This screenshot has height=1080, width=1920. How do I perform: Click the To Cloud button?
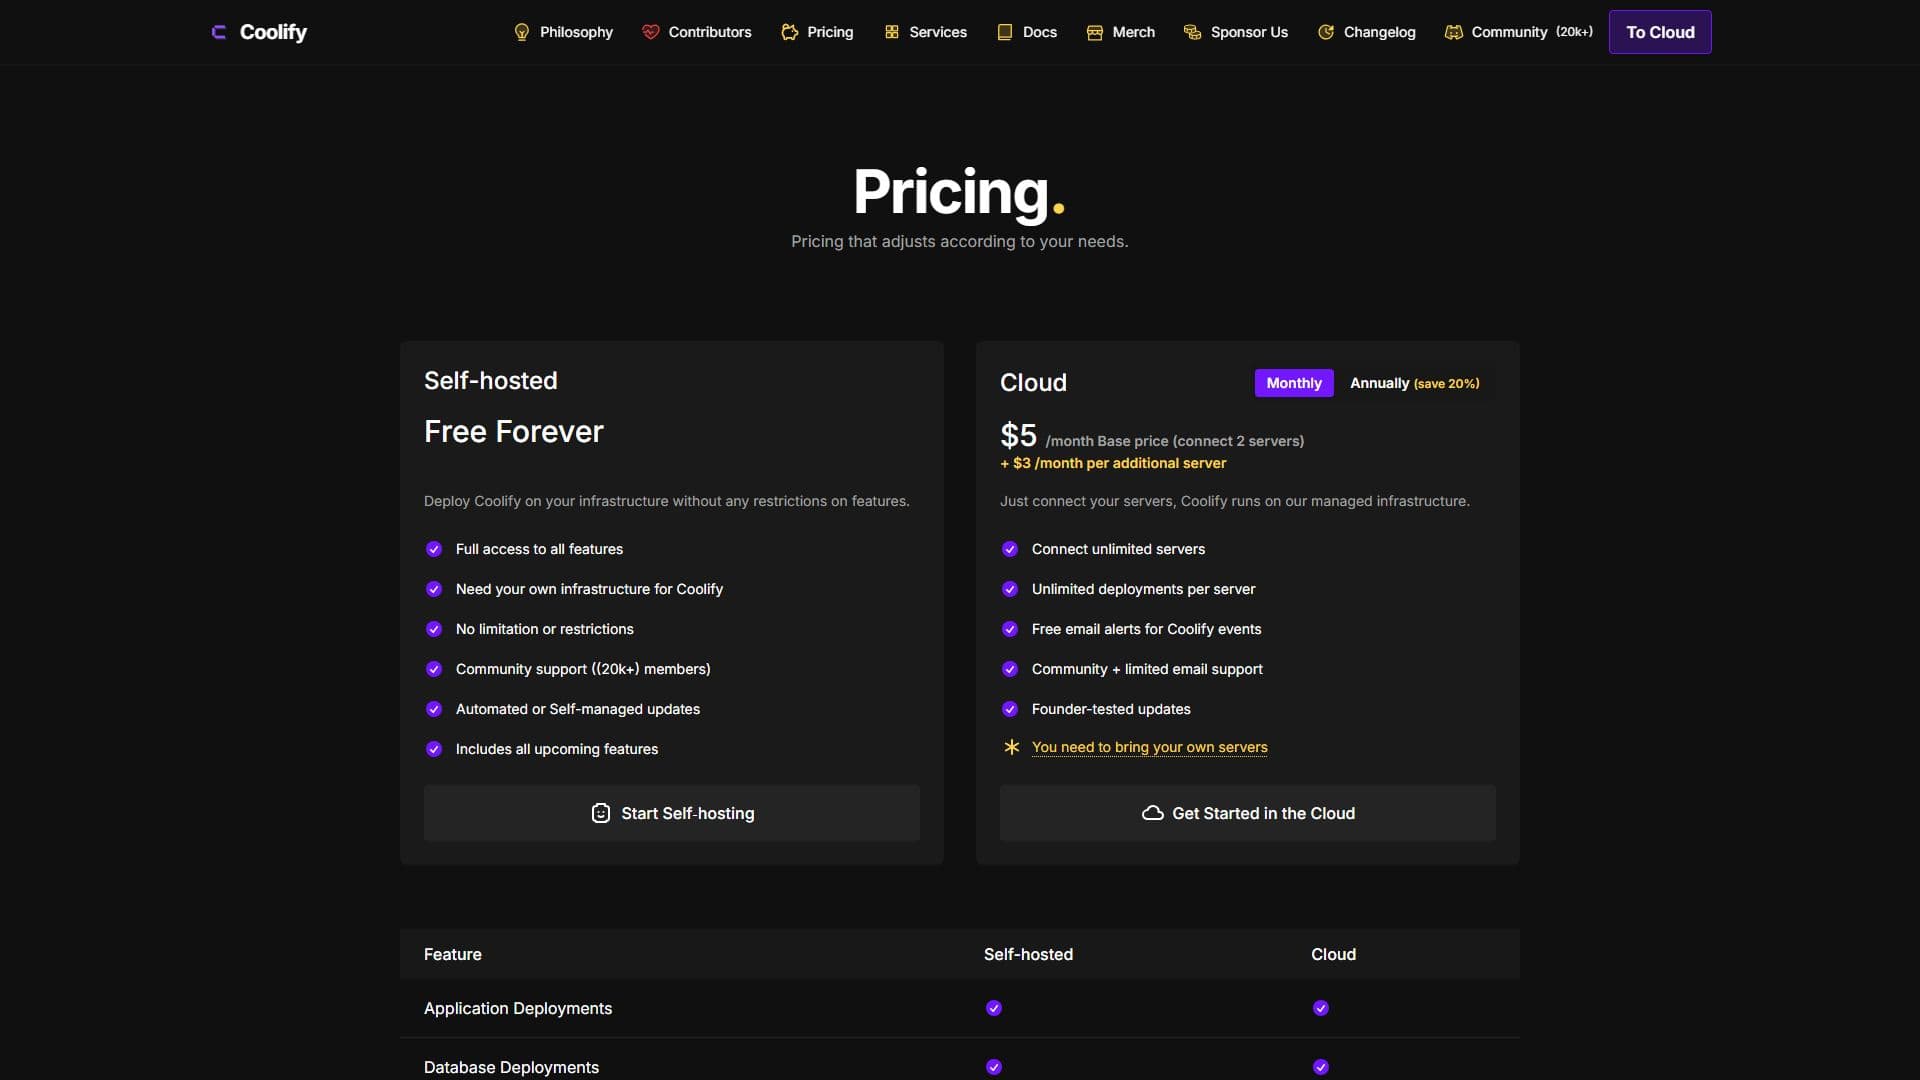coord(1660,32)
